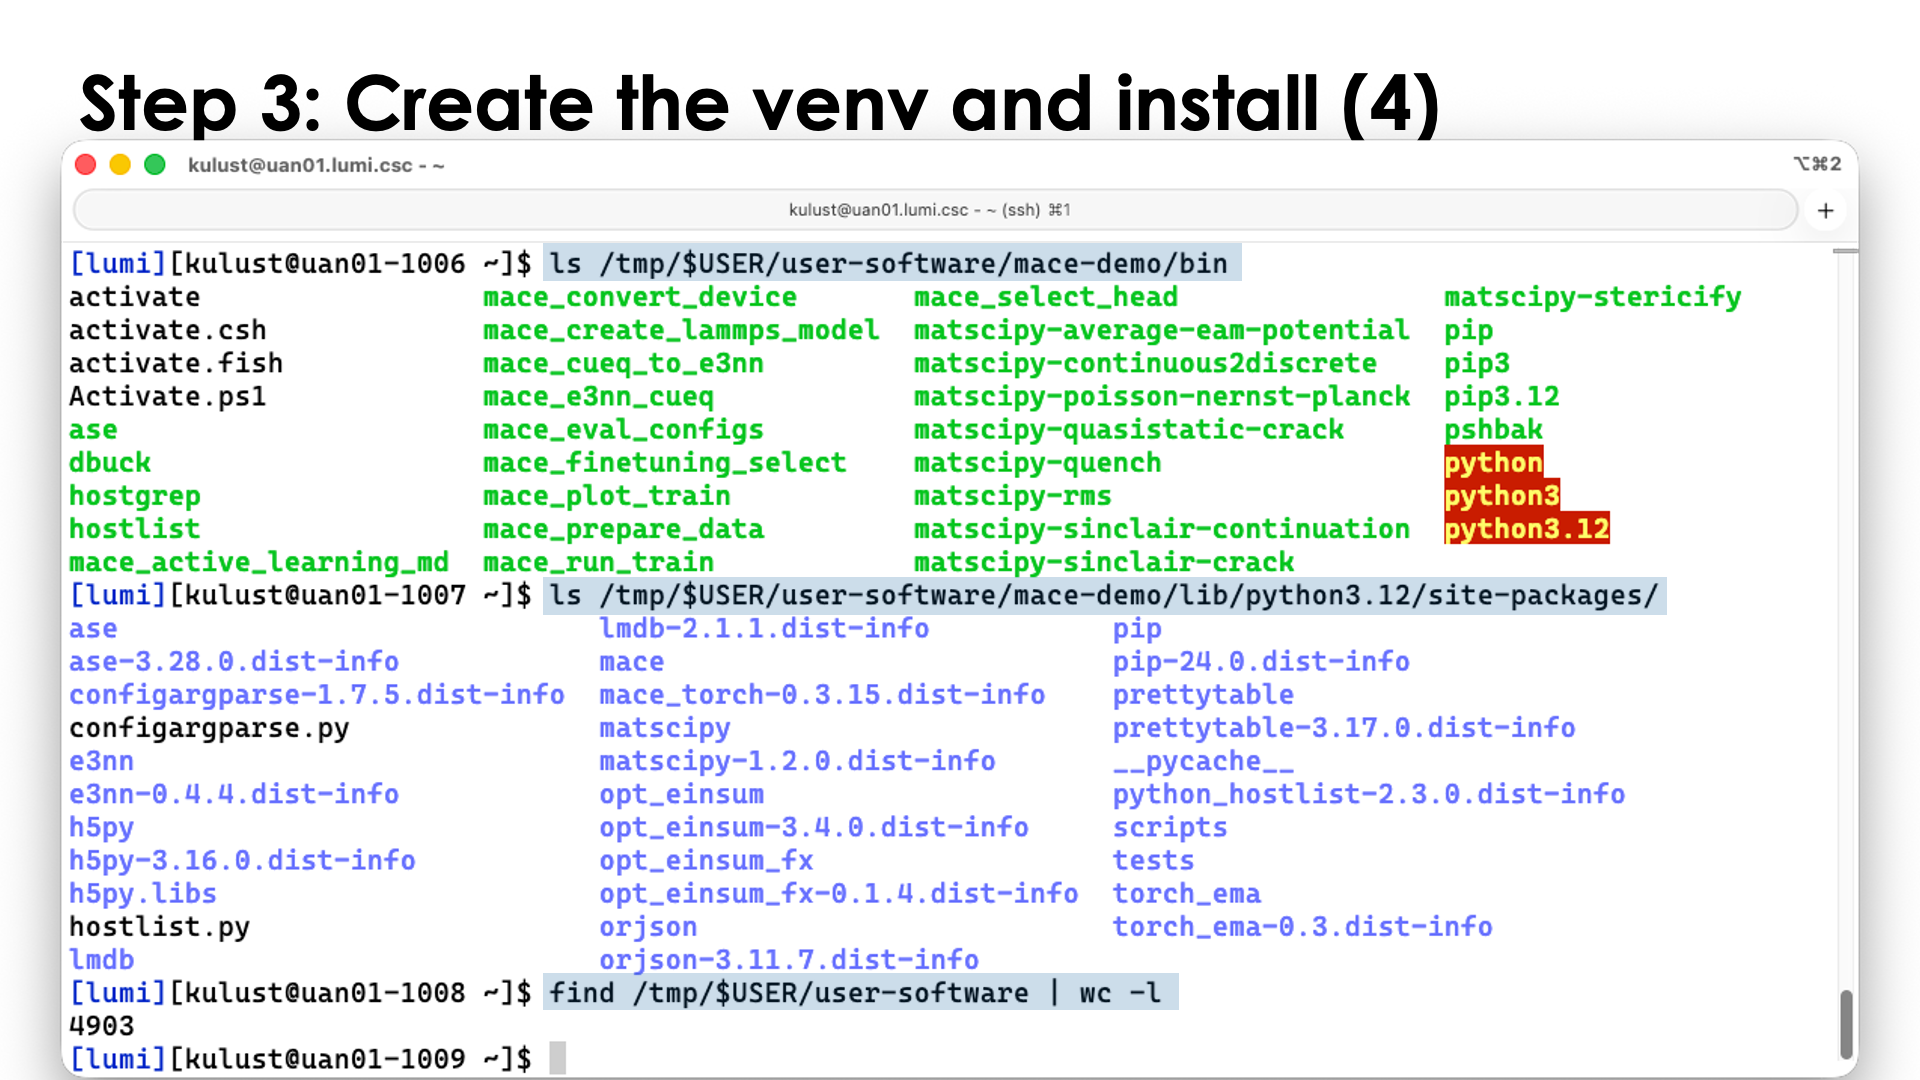Click the highlighted python3.12 entry

coord(1526,528)
